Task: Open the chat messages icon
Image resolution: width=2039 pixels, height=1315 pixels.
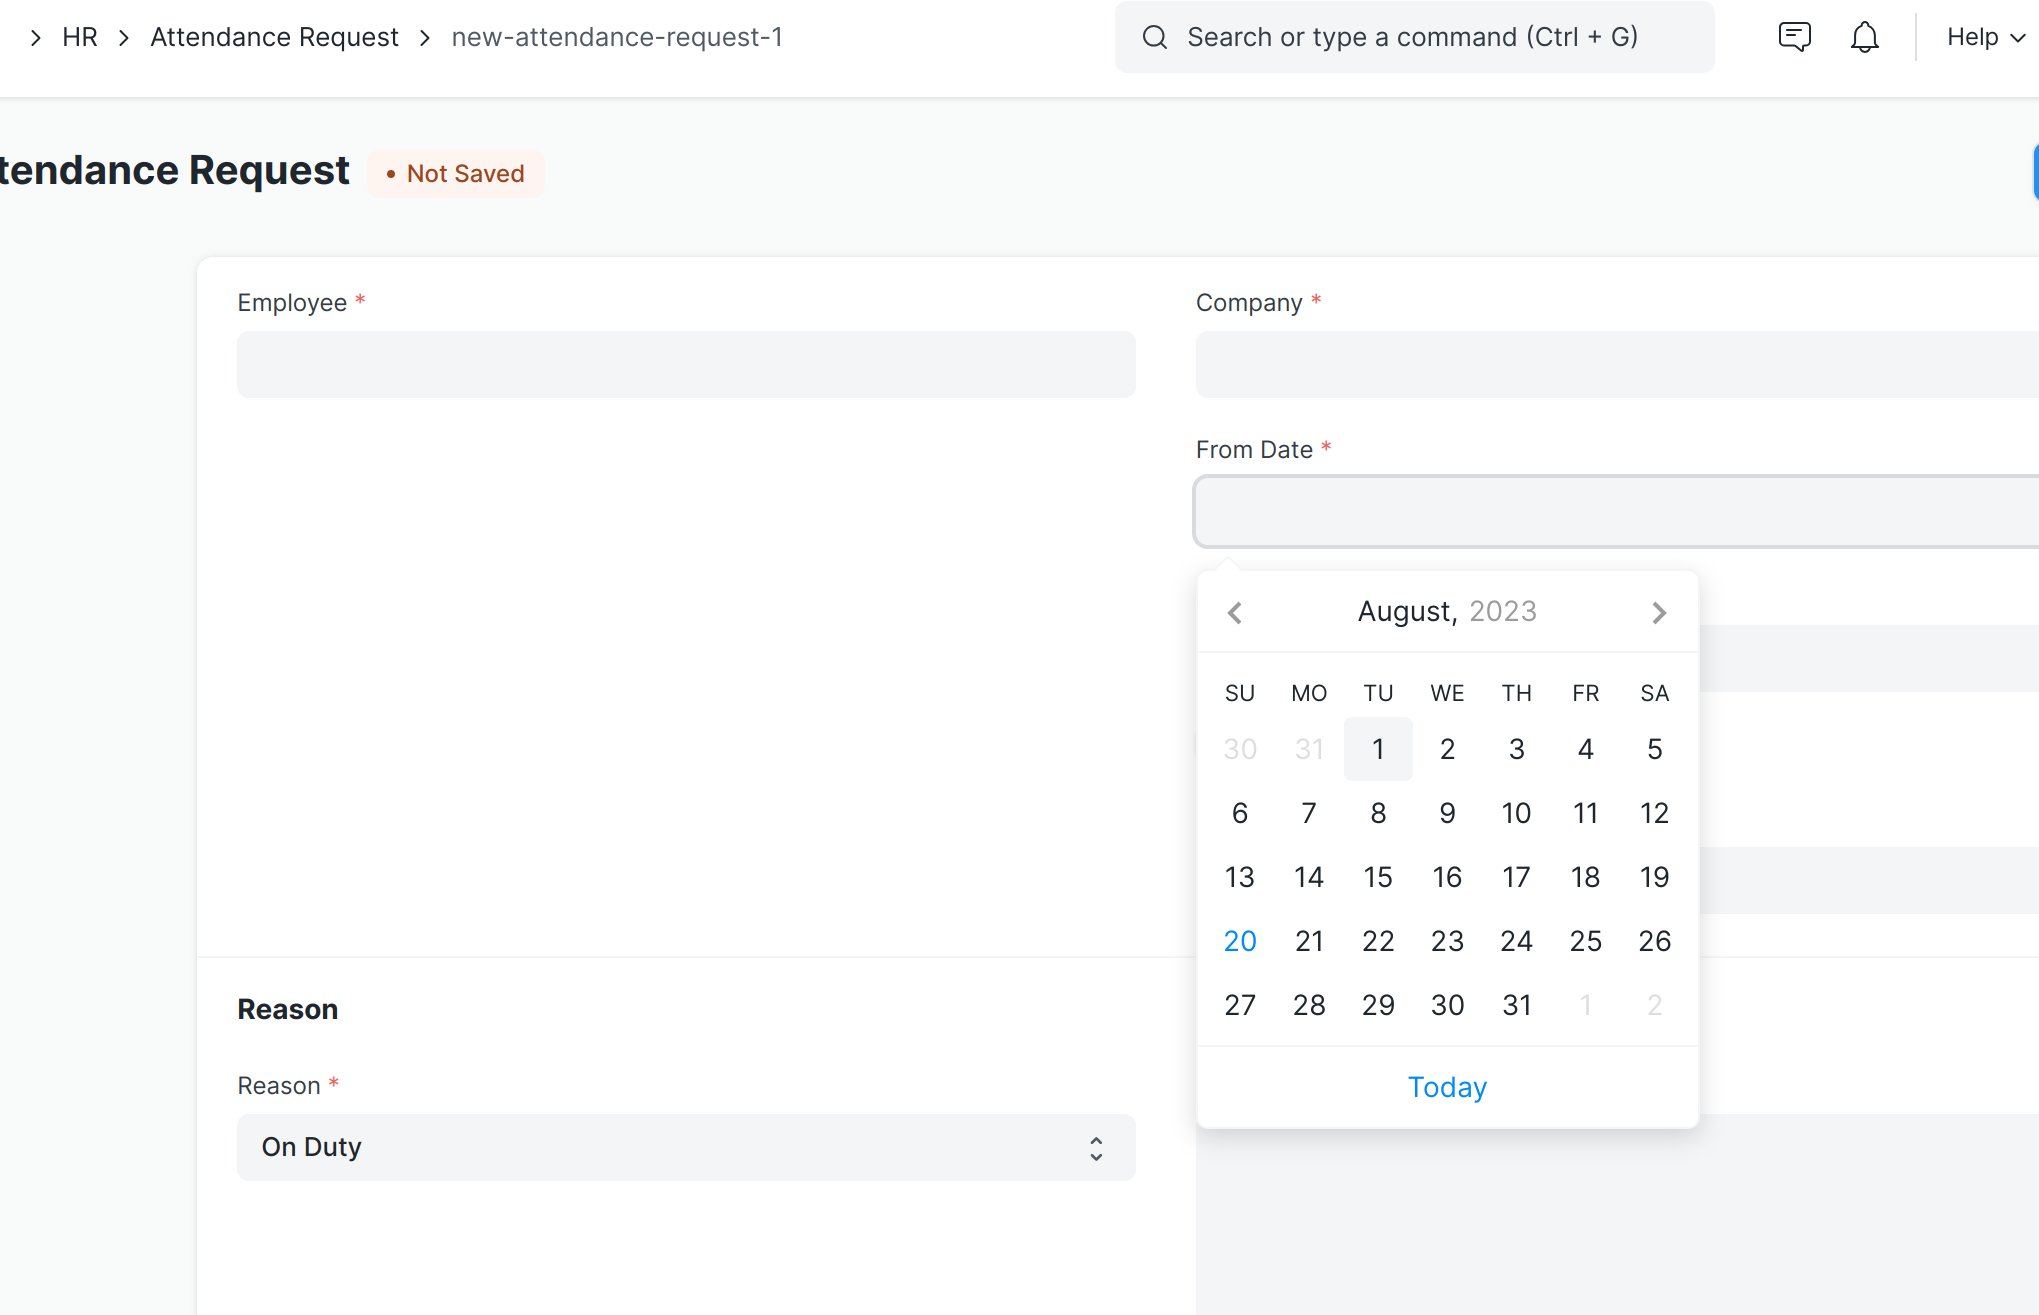Action: pyautogui.click(x=1794, y=36)
